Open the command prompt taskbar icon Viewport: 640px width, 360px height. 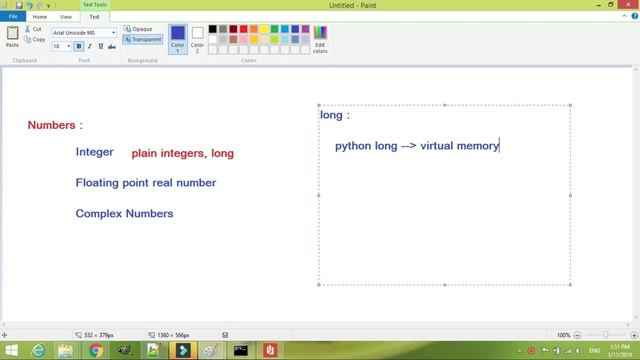coord(241,351)
